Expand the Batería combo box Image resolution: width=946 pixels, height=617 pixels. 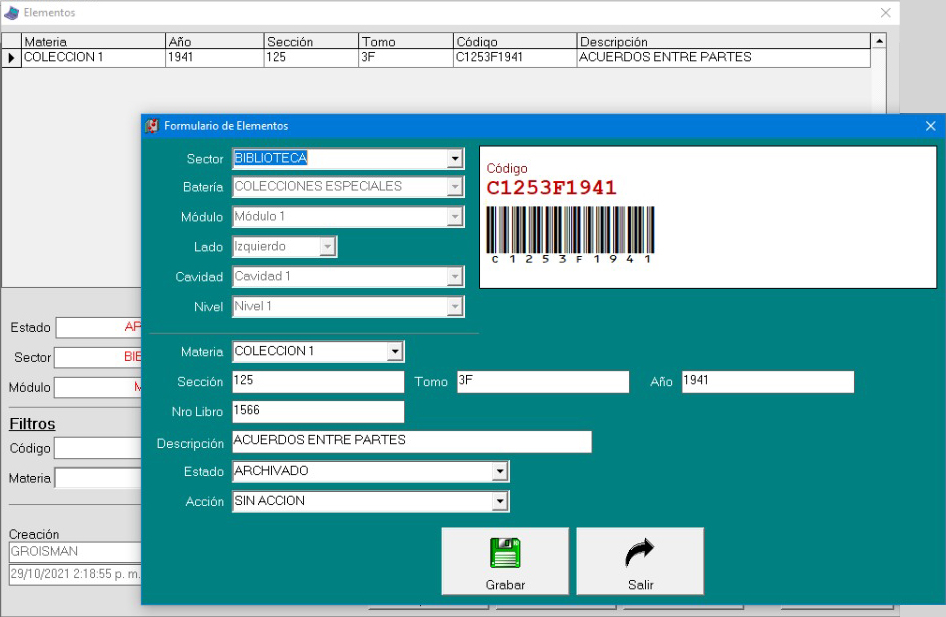[x=455, y=187]
